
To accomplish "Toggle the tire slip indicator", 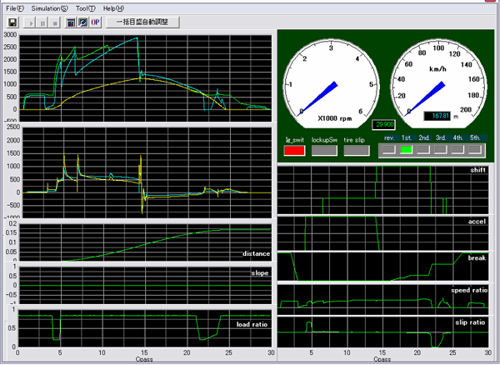I will coord(356,150).
